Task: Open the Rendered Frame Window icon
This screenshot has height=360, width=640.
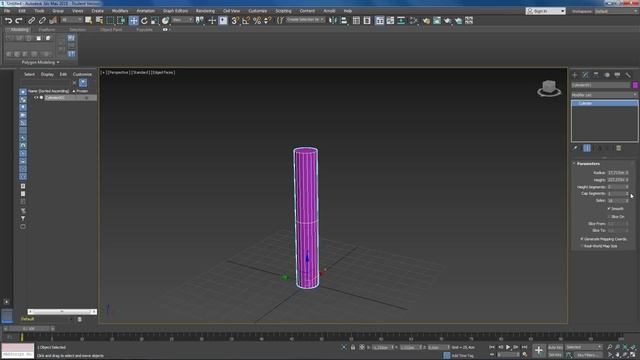Action: pos(437,20)
